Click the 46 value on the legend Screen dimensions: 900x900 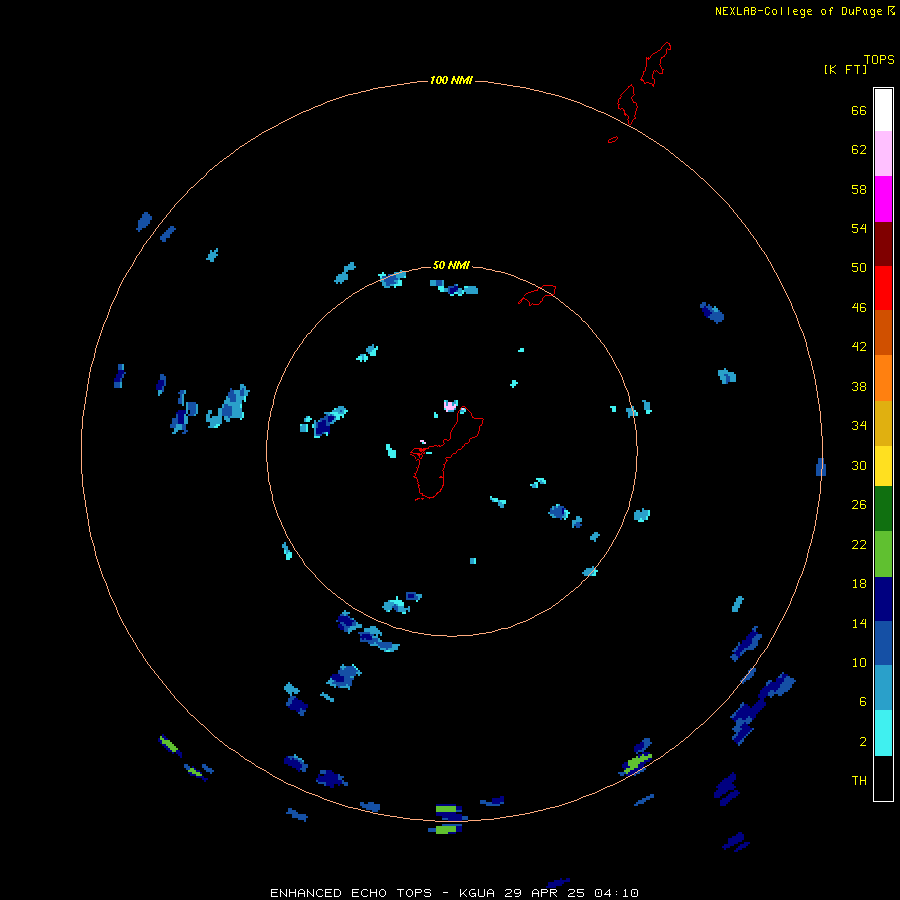[859, 308]
